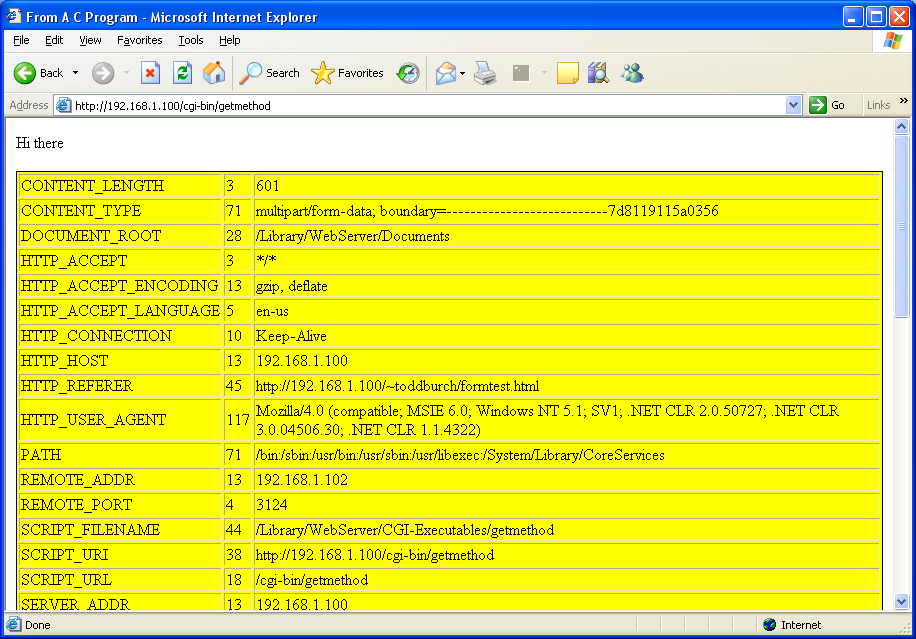Click the en-us value
The height and width of the screenshot is (639, 916).
pos(272,311)
